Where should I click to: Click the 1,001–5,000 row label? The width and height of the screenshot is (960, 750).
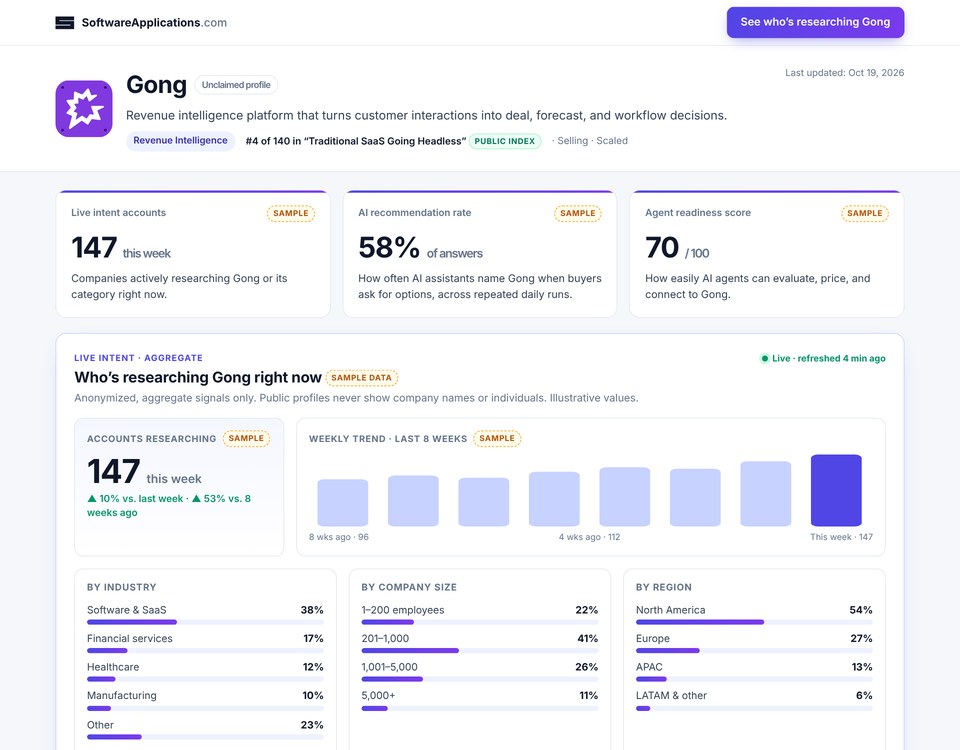389,667
